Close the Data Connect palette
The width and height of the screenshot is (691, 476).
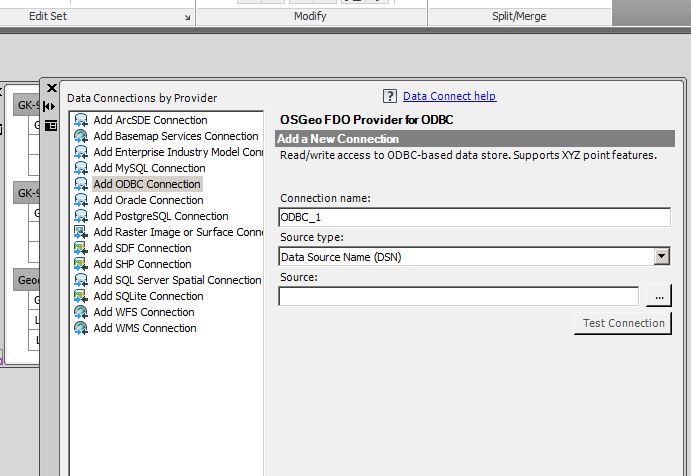point(51,88)
